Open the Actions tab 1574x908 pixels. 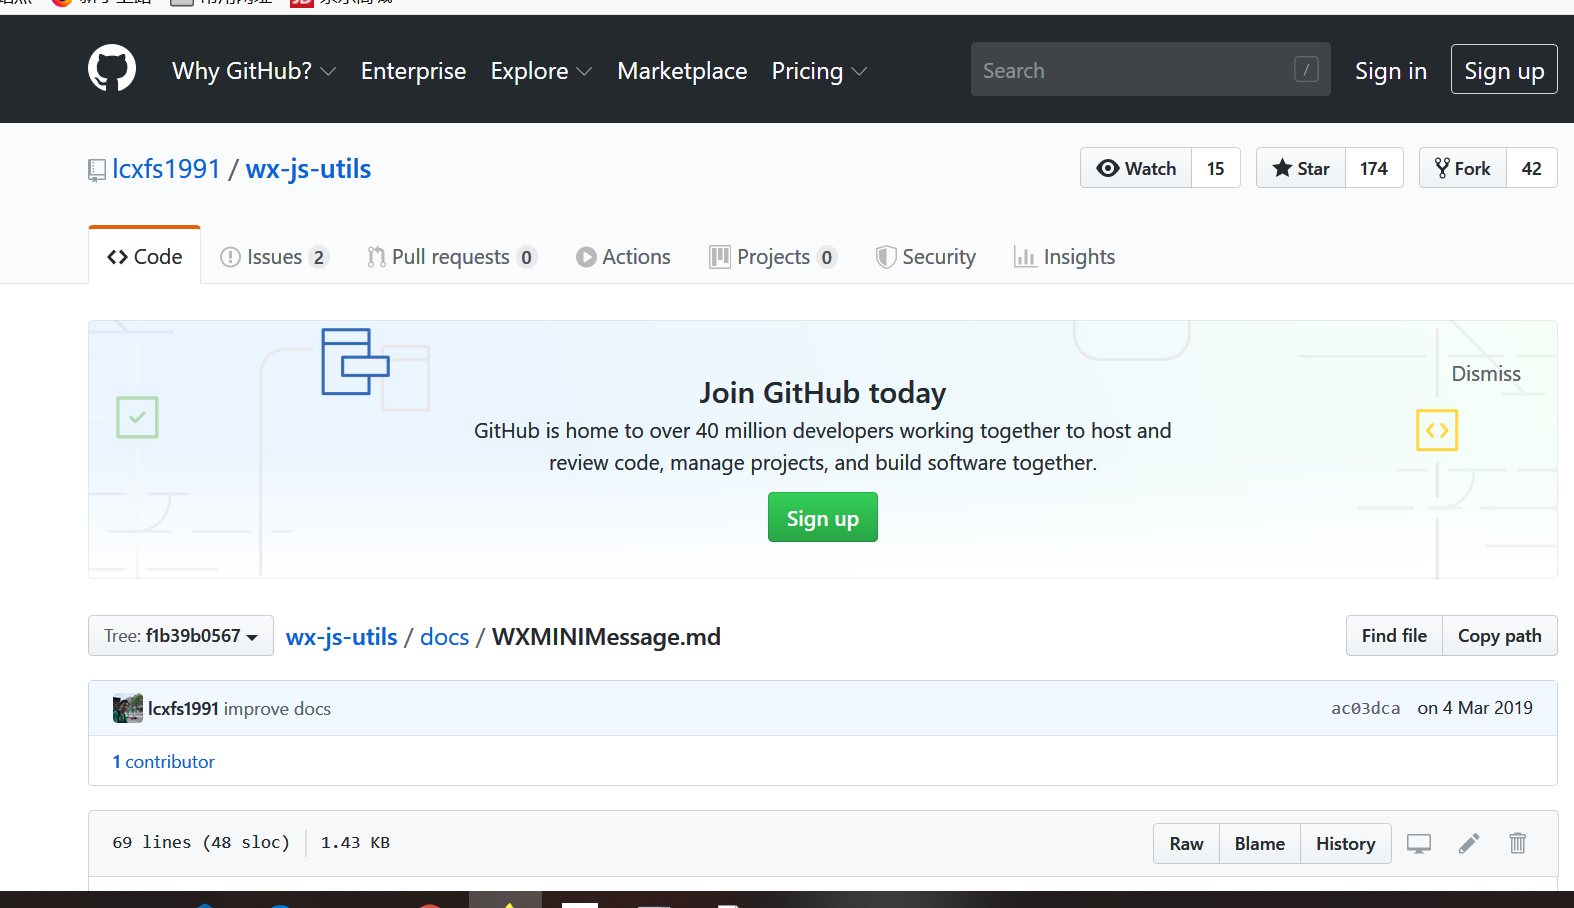[x=623, y=257]
